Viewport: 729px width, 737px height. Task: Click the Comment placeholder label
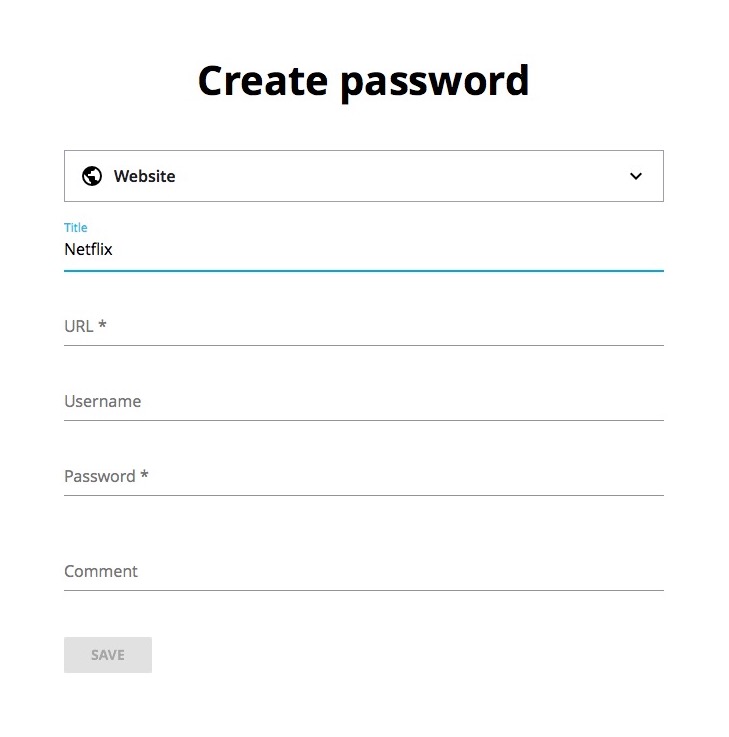click(101, 571)
